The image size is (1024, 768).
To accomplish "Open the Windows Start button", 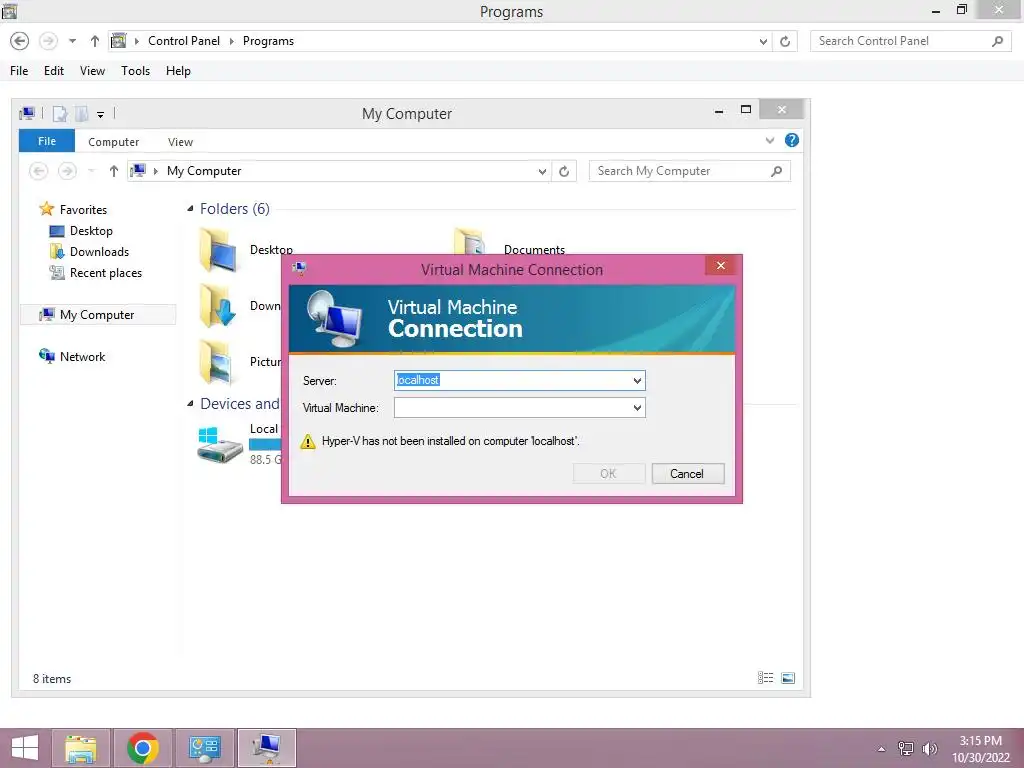I will pos(25,748).
